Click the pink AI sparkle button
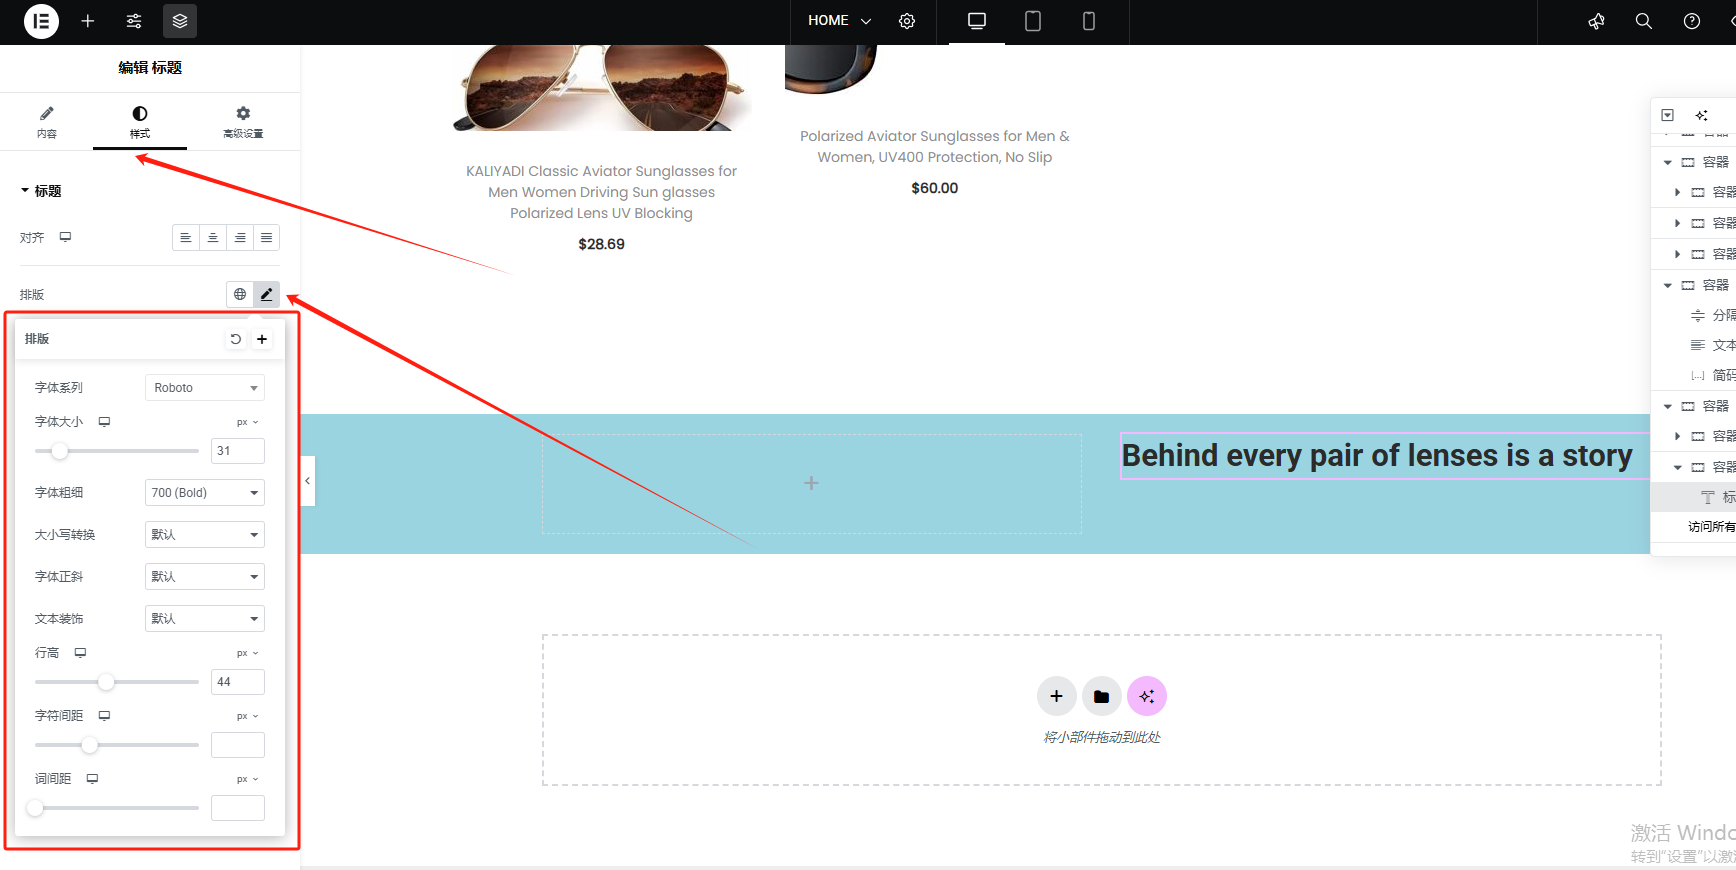1736x870 pixels. pyautogui.click(x=1146, y=696)
